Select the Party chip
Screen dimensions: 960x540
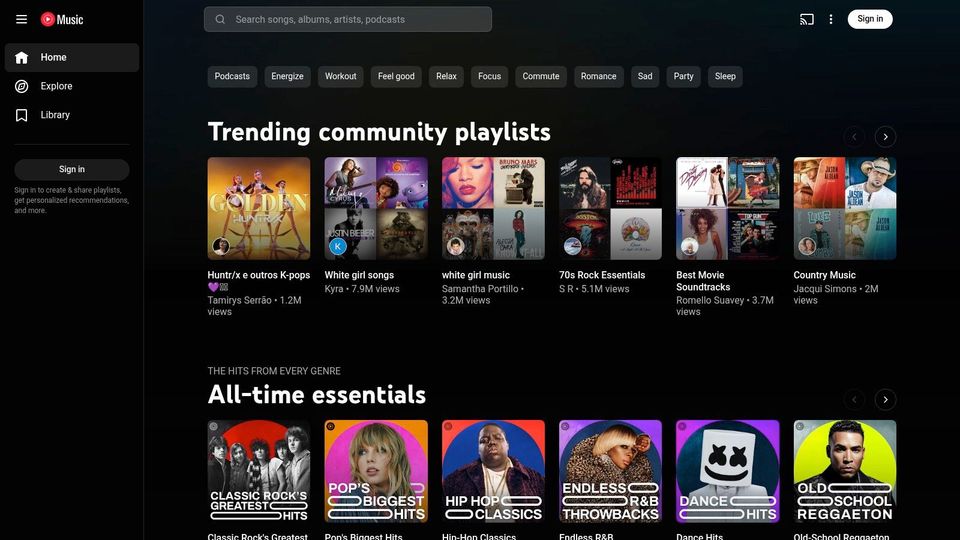pos(683,77)
